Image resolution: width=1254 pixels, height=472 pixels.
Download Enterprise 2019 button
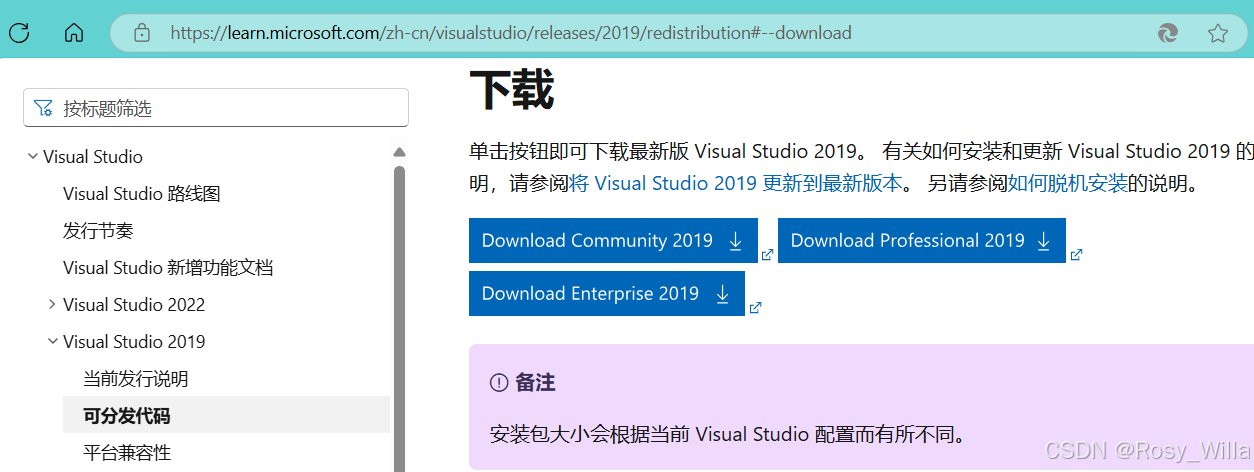tap(607, 294)
